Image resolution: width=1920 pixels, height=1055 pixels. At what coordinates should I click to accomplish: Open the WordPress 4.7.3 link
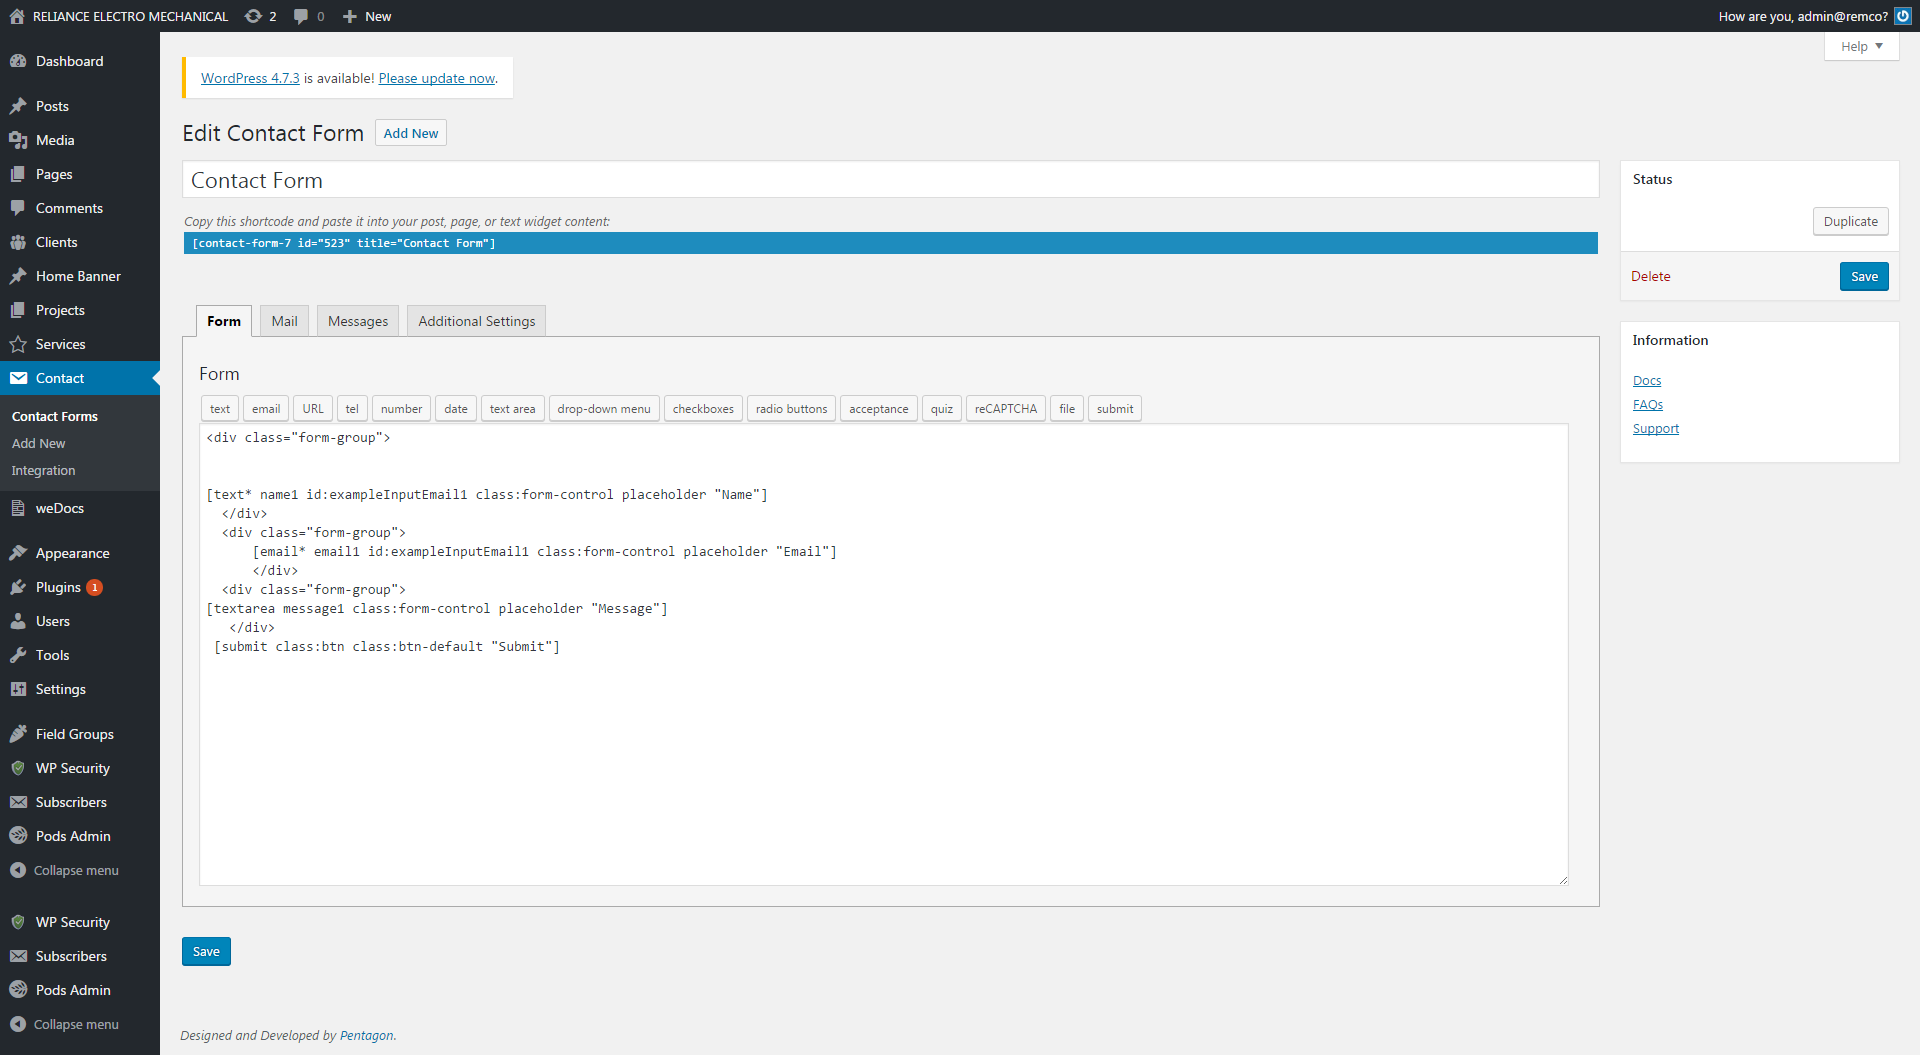click(x=250, y=78)
